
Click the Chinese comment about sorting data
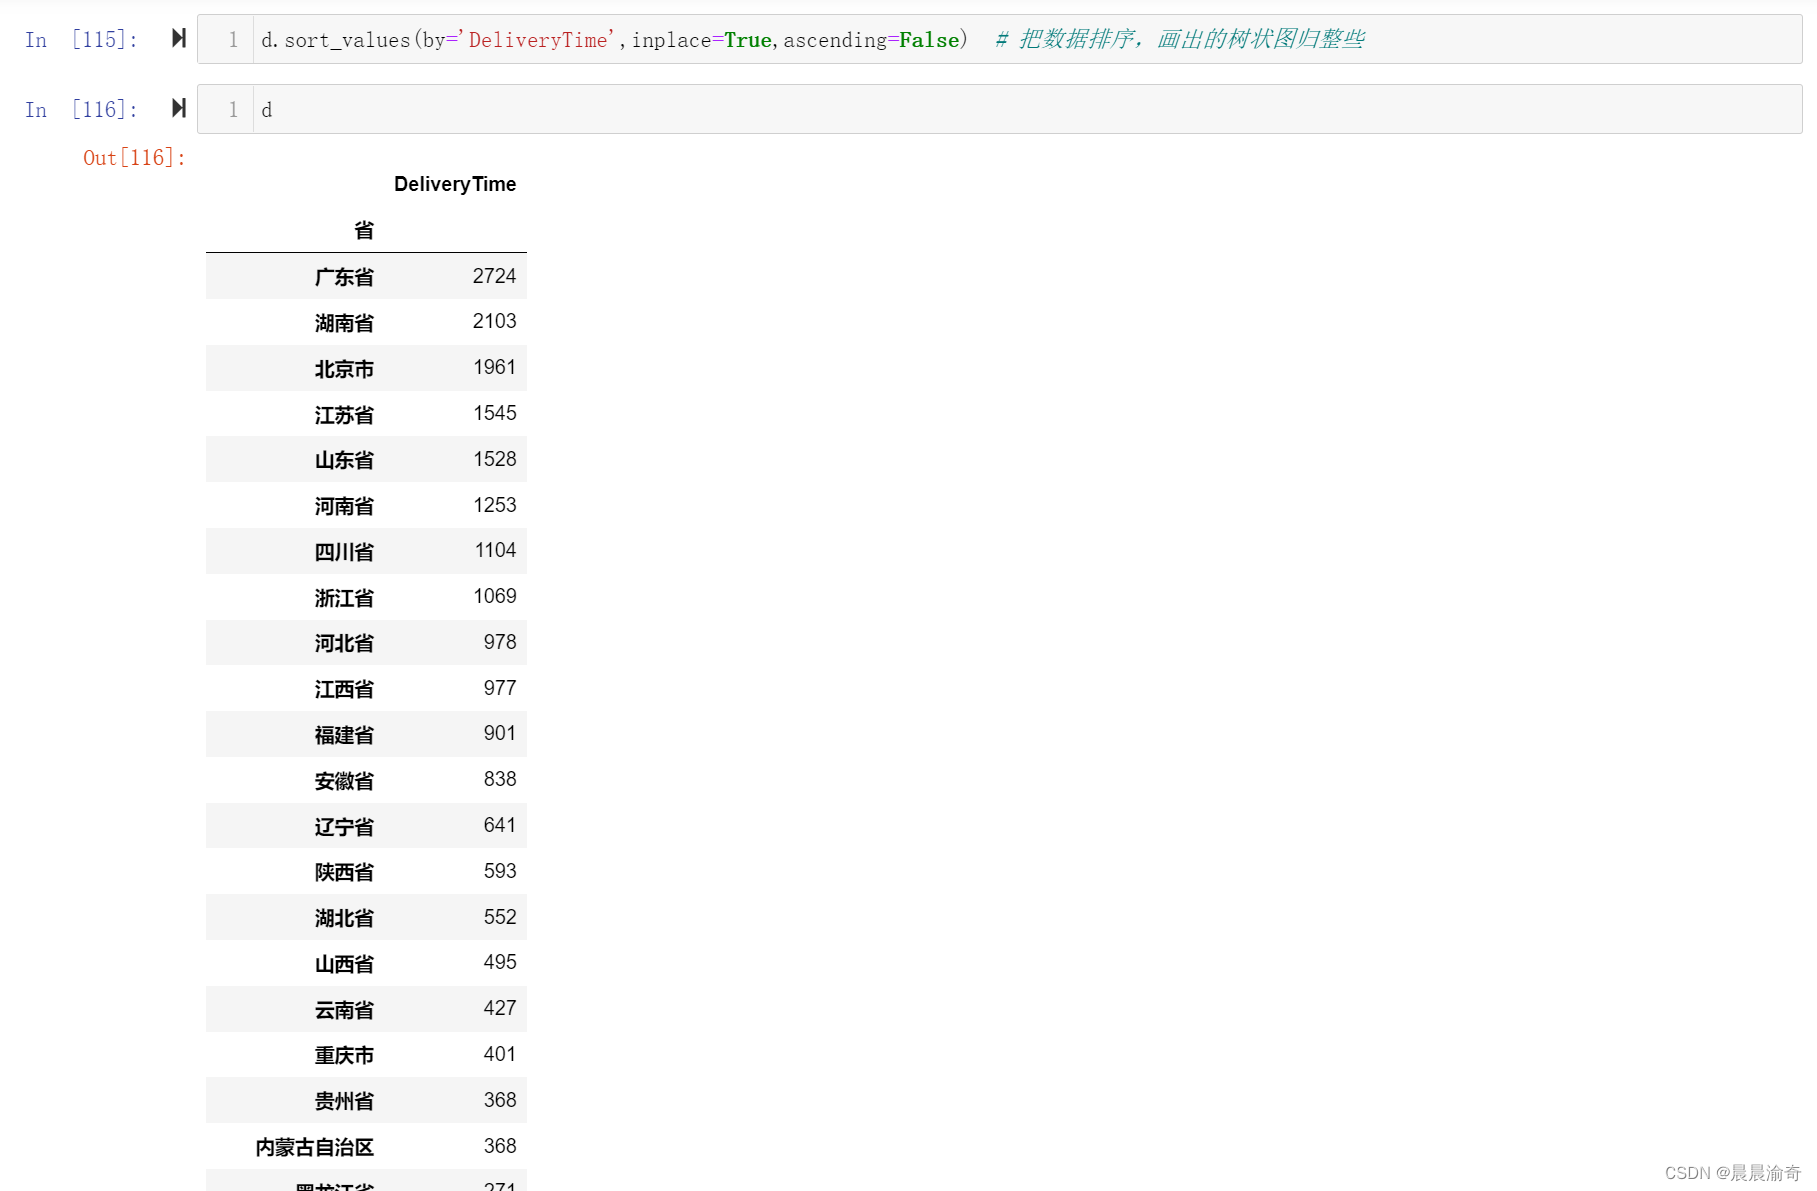pyautogui.click(x=1180, y=39)
